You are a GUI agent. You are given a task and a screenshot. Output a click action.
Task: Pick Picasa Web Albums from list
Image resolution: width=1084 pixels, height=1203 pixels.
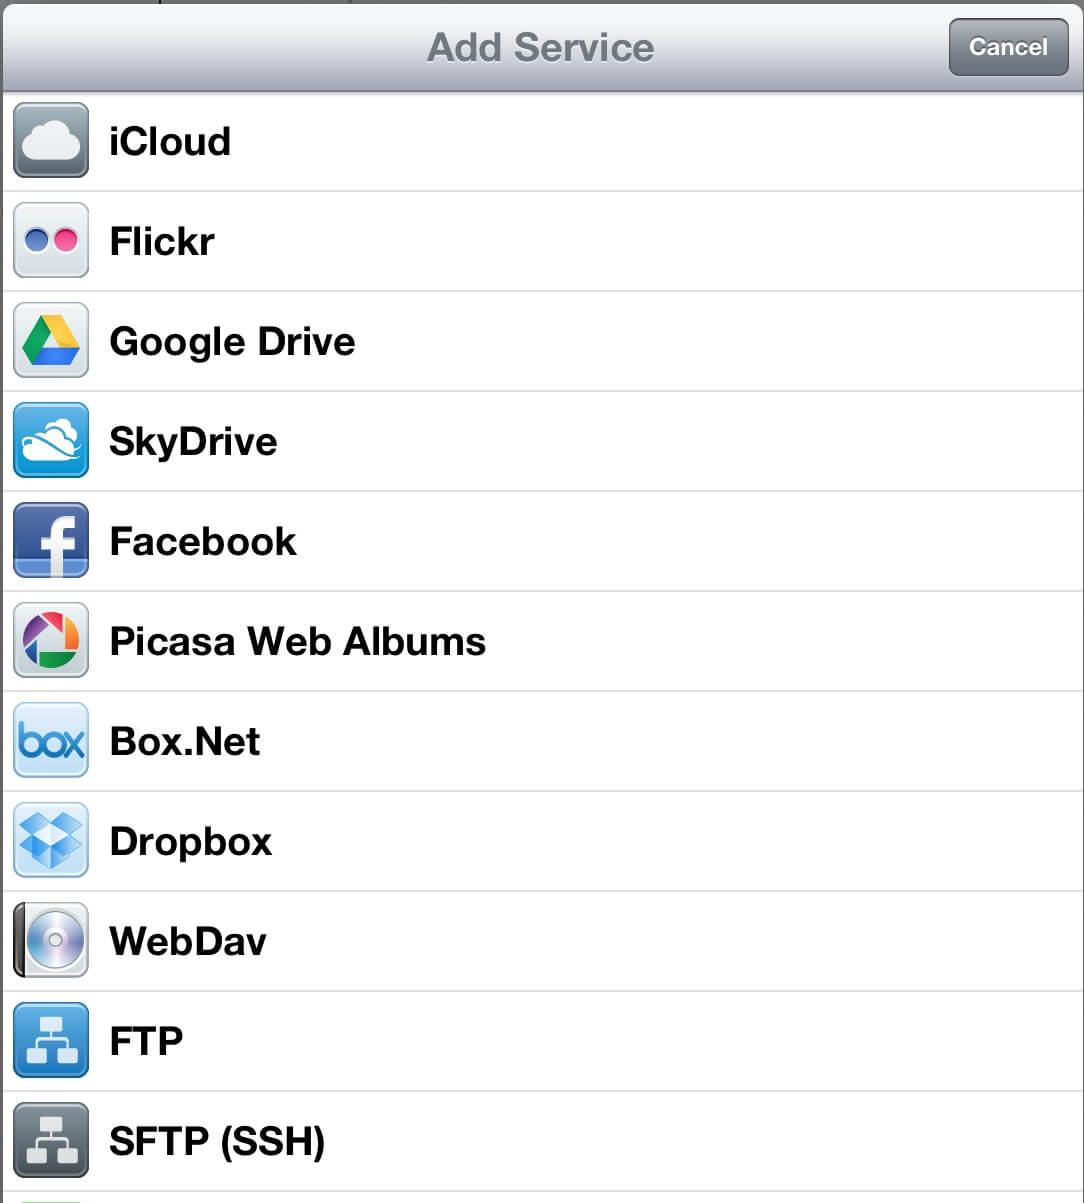[x=542, y=641]
